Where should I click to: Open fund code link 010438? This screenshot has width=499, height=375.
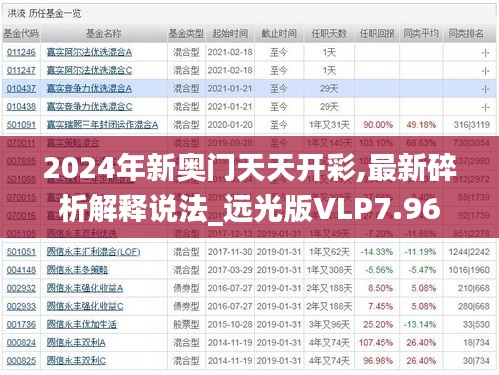click(21, 107)
